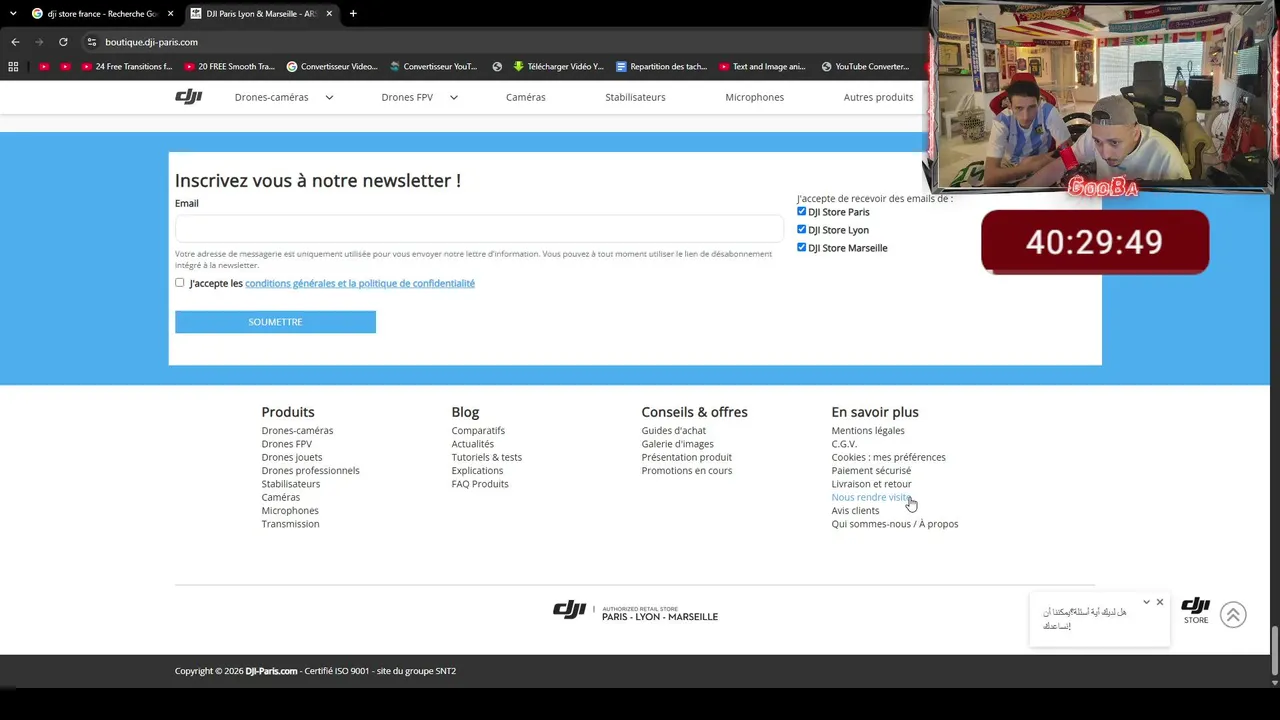Uncheck the DJI Store Paris checkbox
The height and width of the screenshot is (720, 1280).
(x=801, y=212)
